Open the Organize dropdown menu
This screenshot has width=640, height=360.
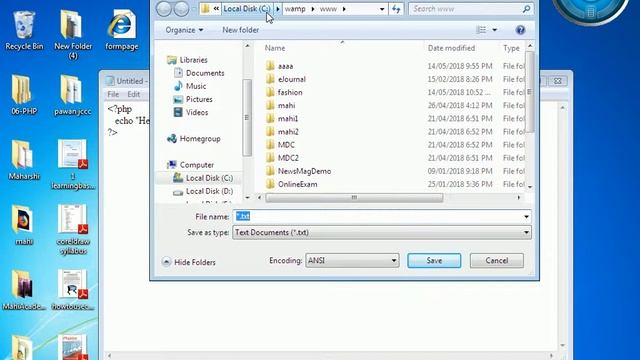(x=184, y=30)
